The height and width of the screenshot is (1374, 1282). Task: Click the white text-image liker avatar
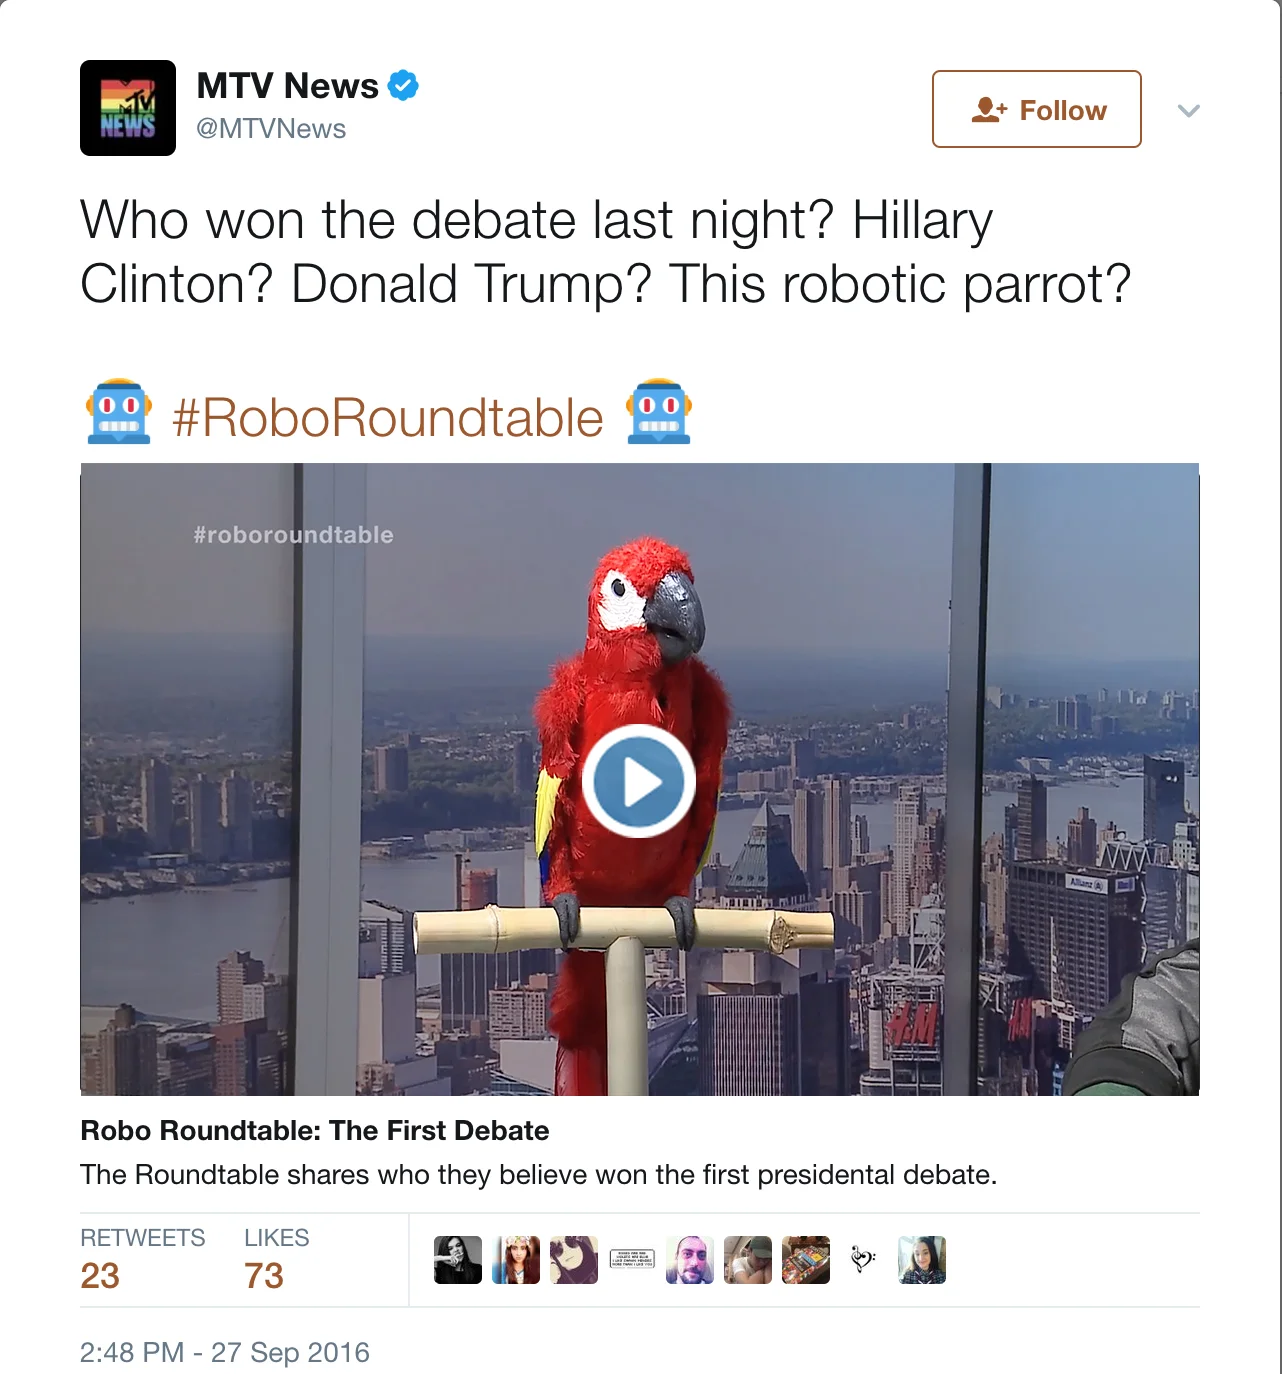(x=632, y=1260)
